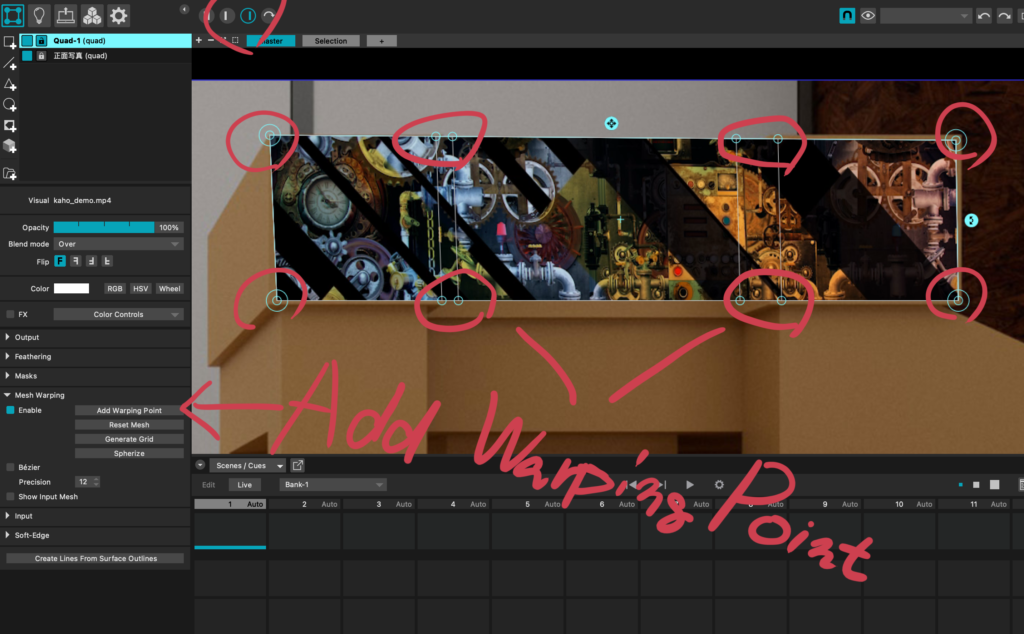The image size is (1024, 634).
Task: Select the add Line tool
Action: point(10,64)
